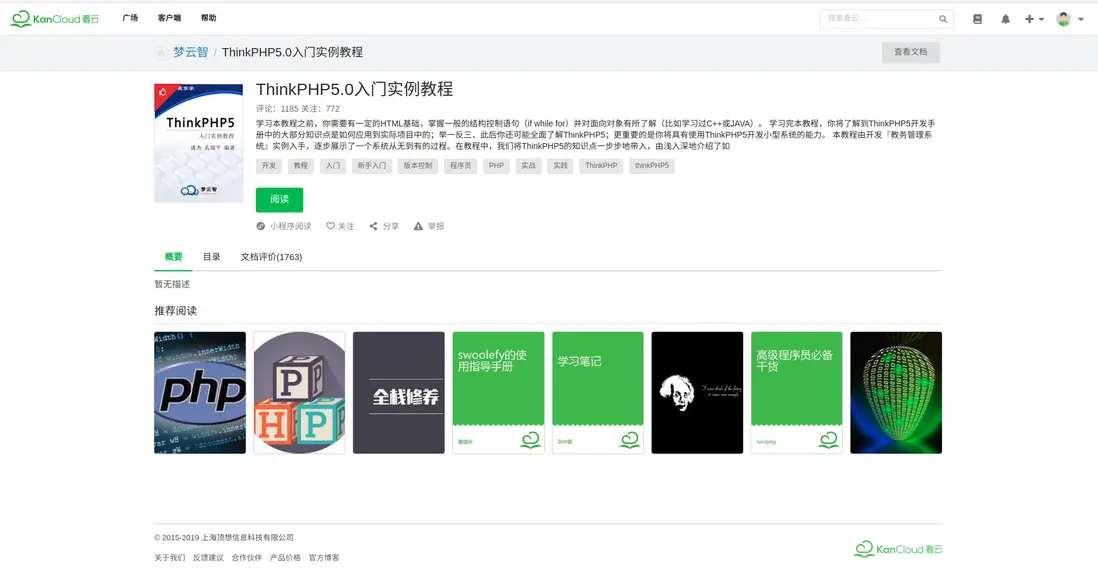The height and width of the screenshot is (586, 1098).
Task: Click the 推荐阅读 section heading
Action: [175, 311]
